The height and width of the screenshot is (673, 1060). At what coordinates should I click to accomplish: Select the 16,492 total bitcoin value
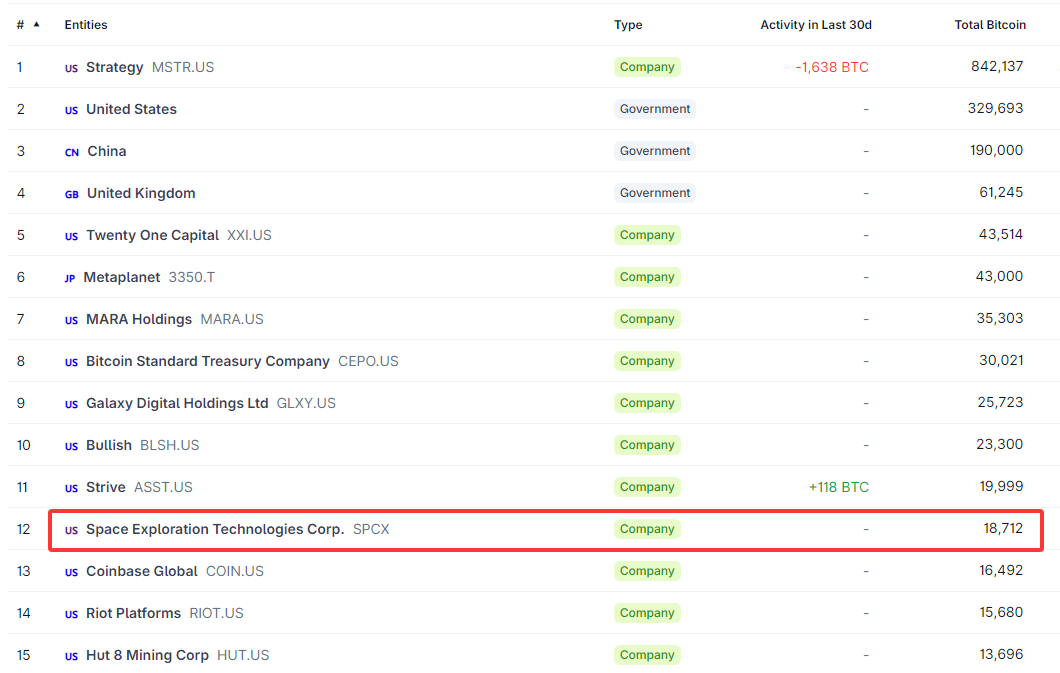coord(1001,570)
